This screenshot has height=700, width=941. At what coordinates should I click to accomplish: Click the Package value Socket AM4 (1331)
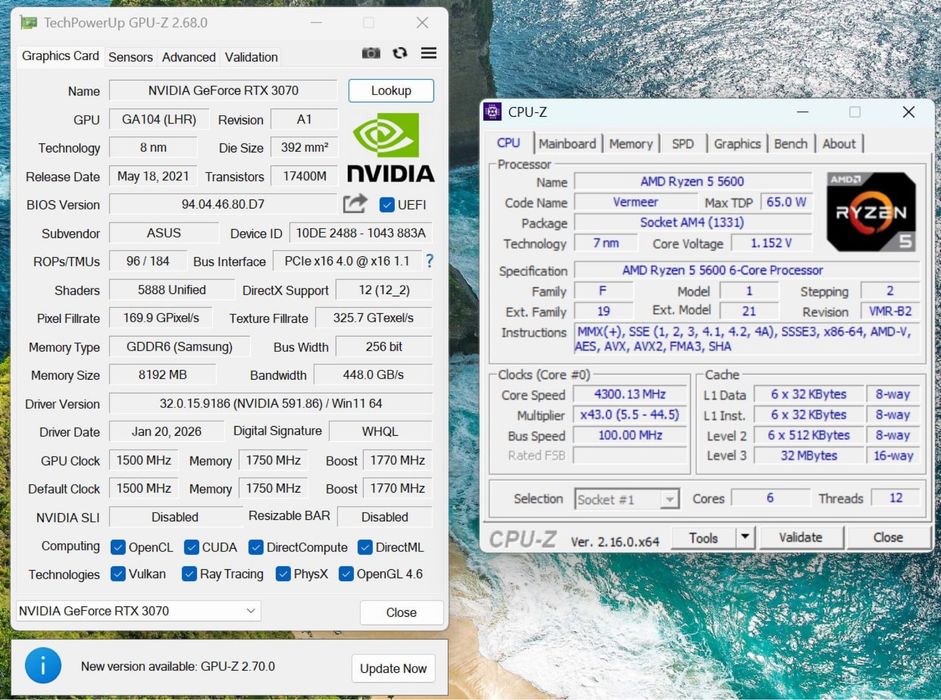coord(692,223)
